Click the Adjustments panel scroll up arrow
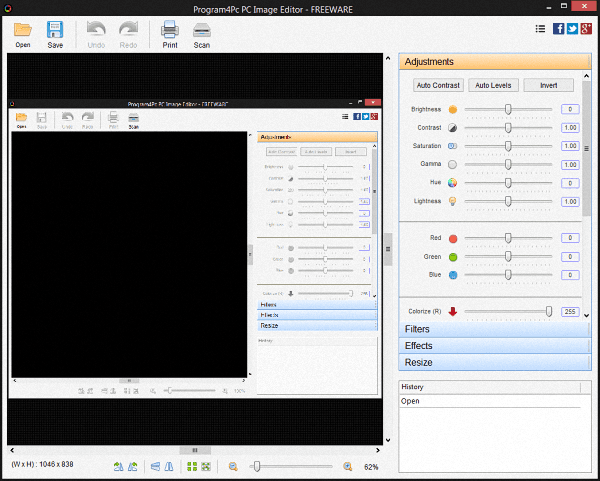Image resolution: width=600 pixels, height=481 pixels. 587,76
